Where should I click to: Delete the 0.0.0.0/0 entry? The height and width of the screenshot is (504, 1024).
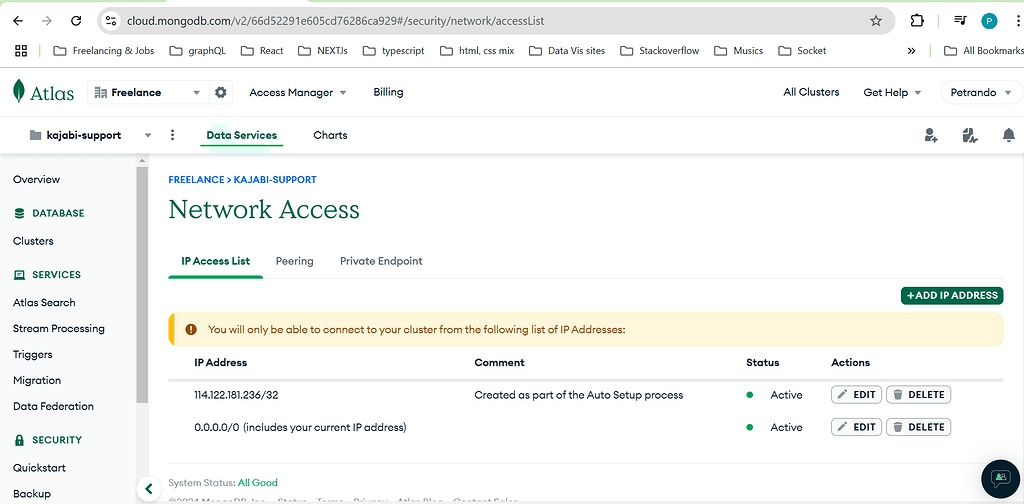(918, 427)
